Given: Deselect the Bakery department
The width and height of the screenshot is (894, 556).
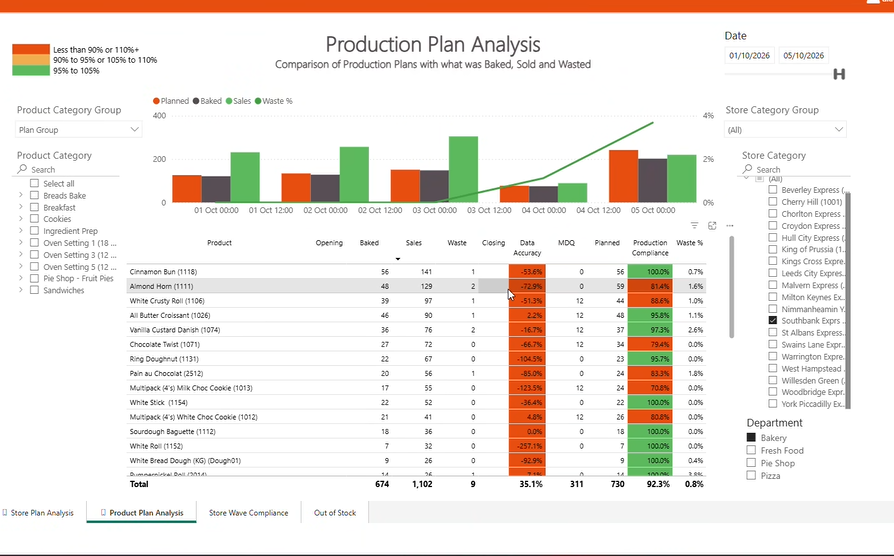Looking at the screenshot, I should (751, 437).
